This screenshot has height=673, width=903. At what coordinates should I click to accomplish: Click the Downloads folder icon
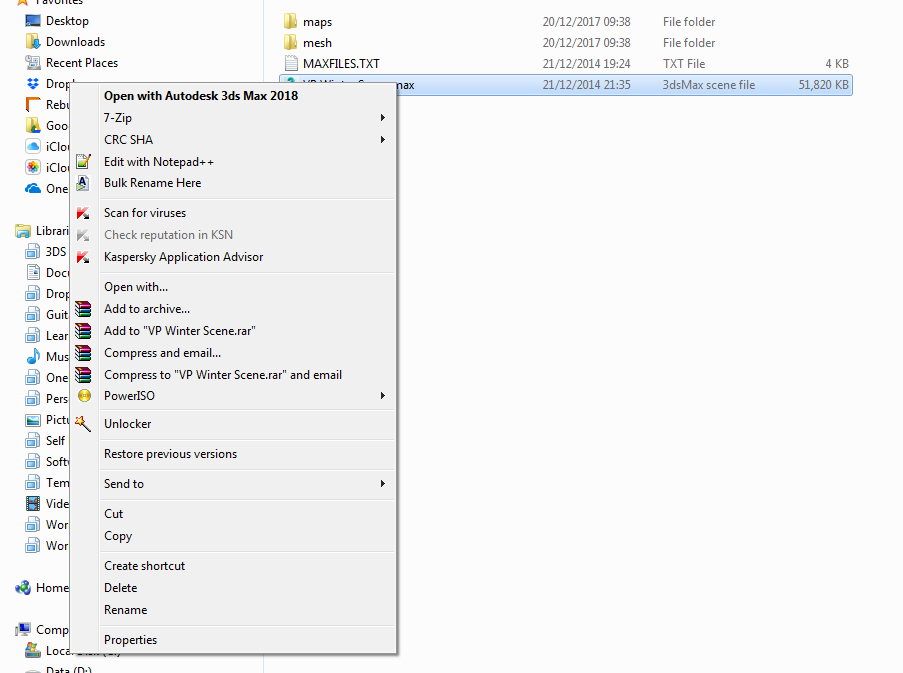[x=33, y=41]
